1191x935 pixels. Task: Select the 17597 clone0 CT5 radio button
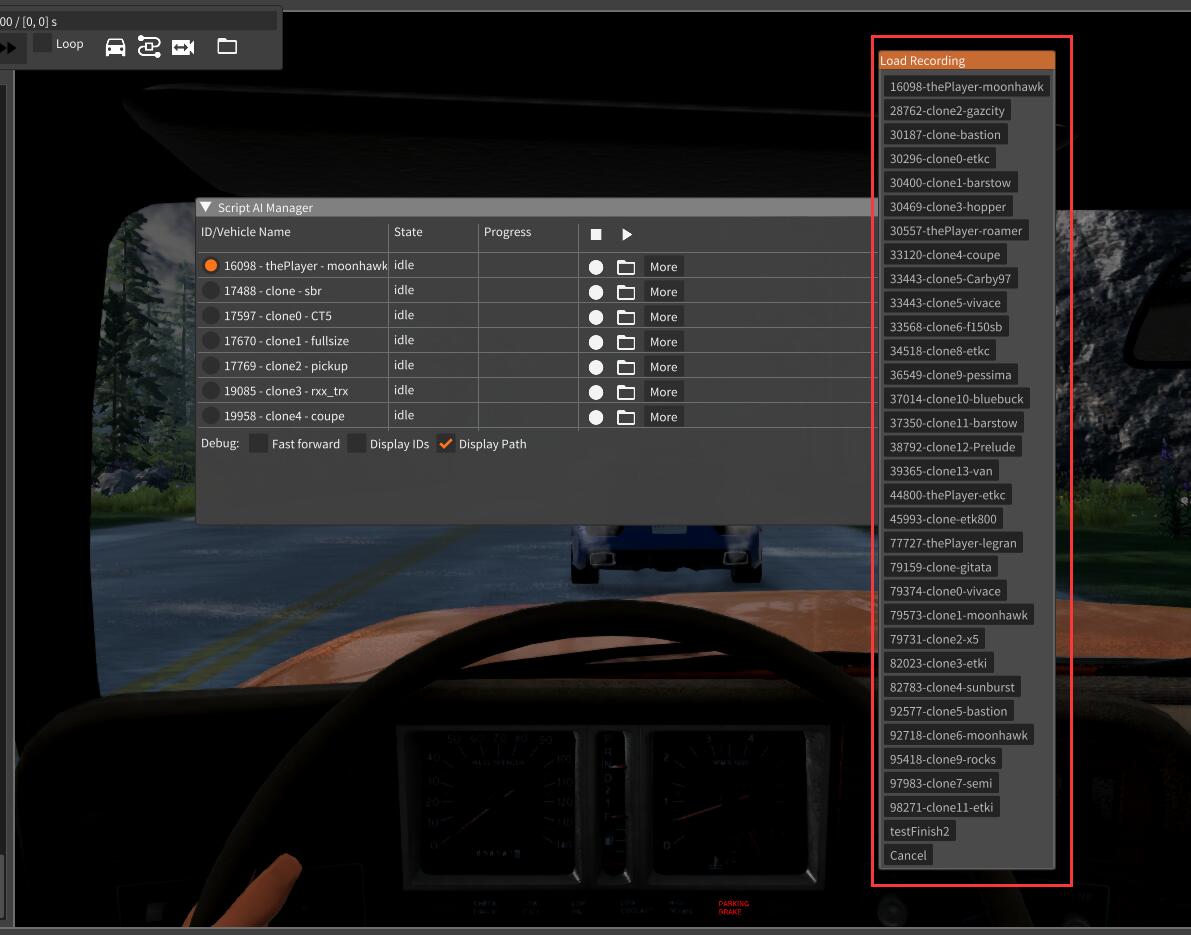click(211, 315)
